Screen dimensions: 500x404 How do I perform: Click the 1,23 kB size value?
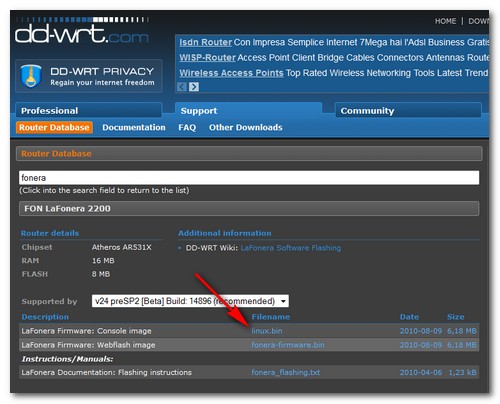coord(462,372)
